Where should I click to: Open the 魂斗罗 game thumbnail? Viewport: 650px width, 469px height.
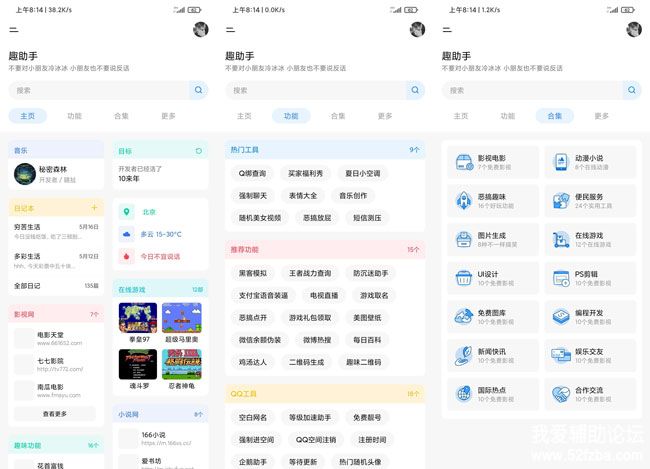(x=138, y=364)
